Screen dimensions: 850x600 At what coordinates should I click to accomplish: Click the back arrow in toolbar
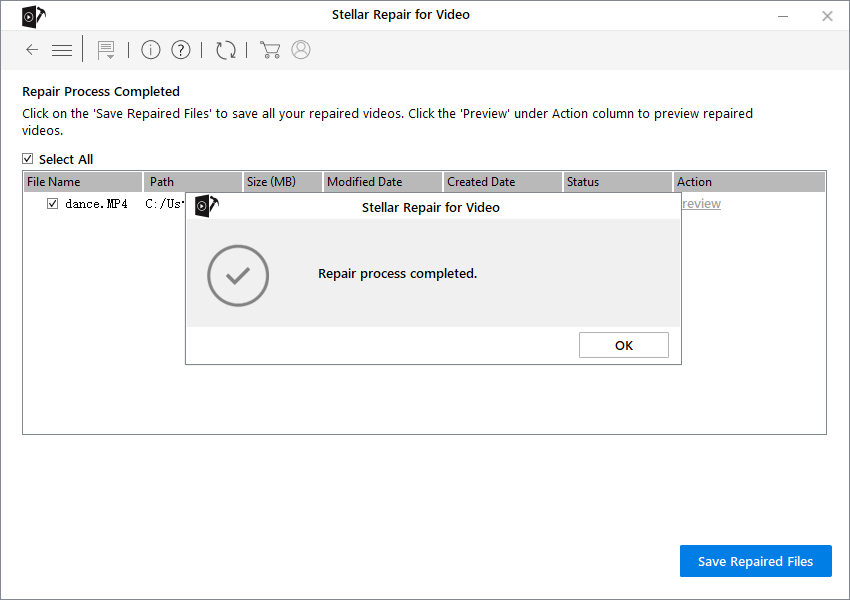click(x=32, y=50)
